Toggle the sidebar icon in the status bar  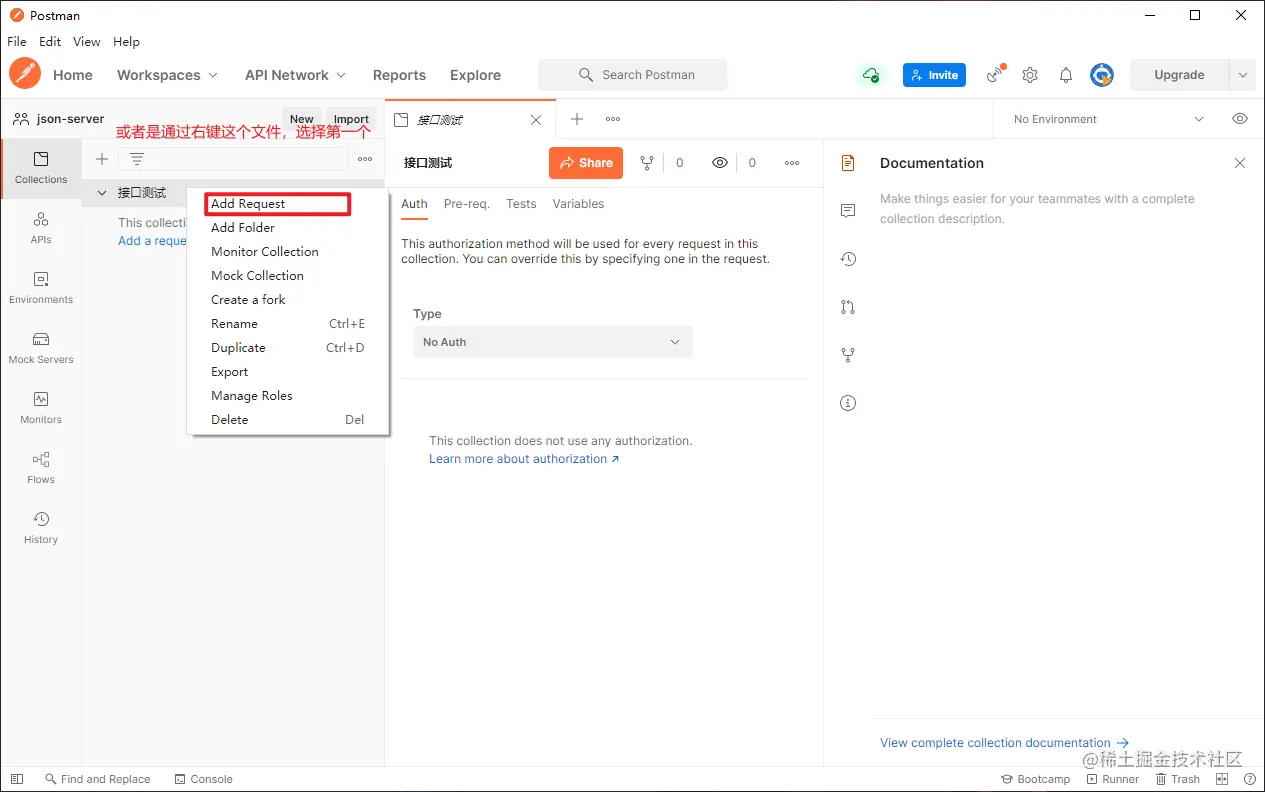17,779
